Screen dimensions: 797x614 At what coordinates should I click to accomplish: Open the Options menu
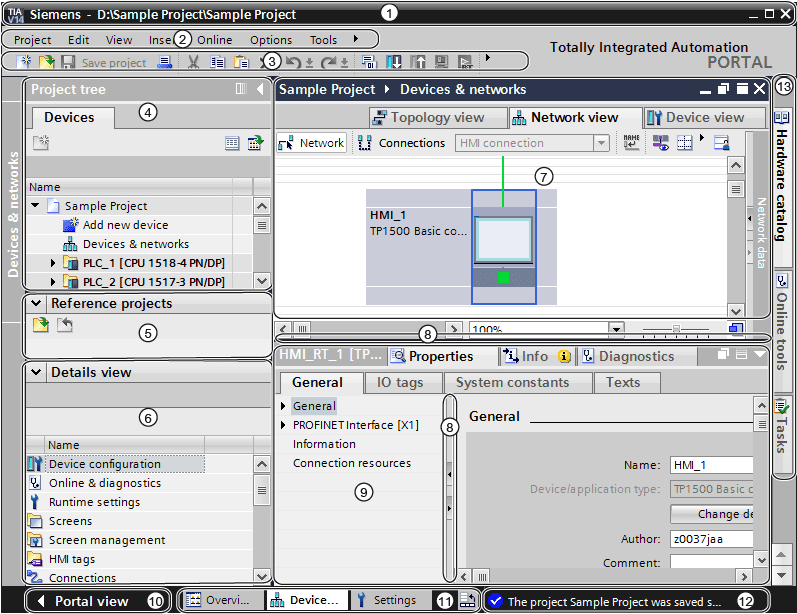coord(271,40)
